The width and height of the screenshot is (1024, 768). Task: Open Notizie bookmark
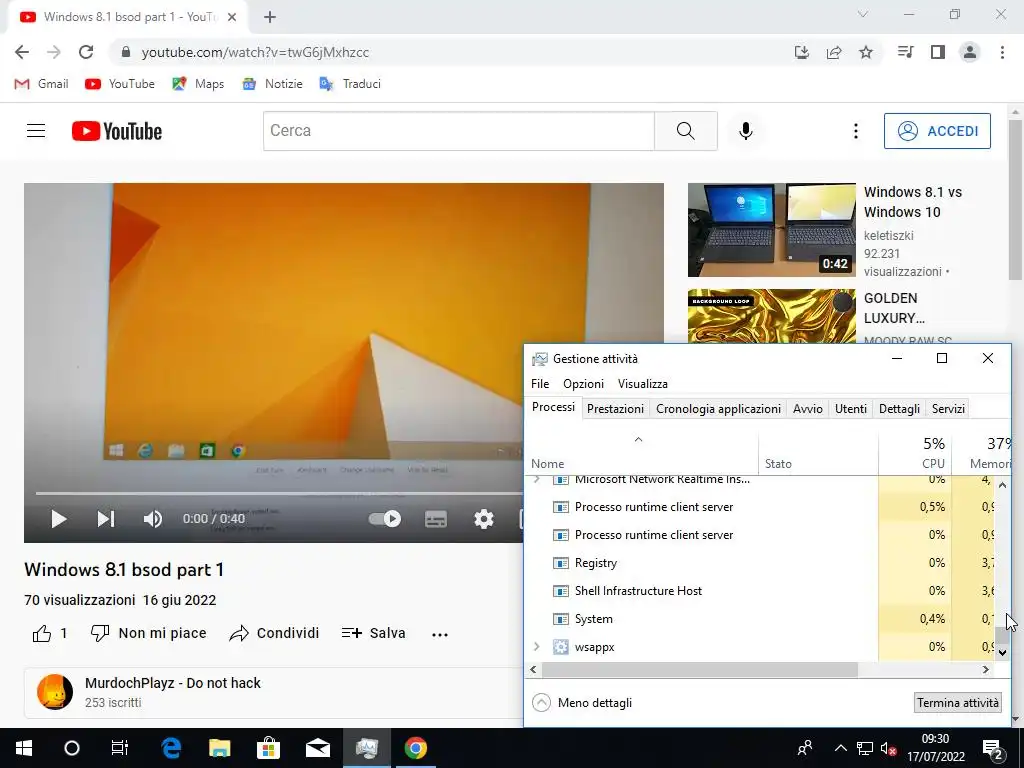tap(272, 84)
